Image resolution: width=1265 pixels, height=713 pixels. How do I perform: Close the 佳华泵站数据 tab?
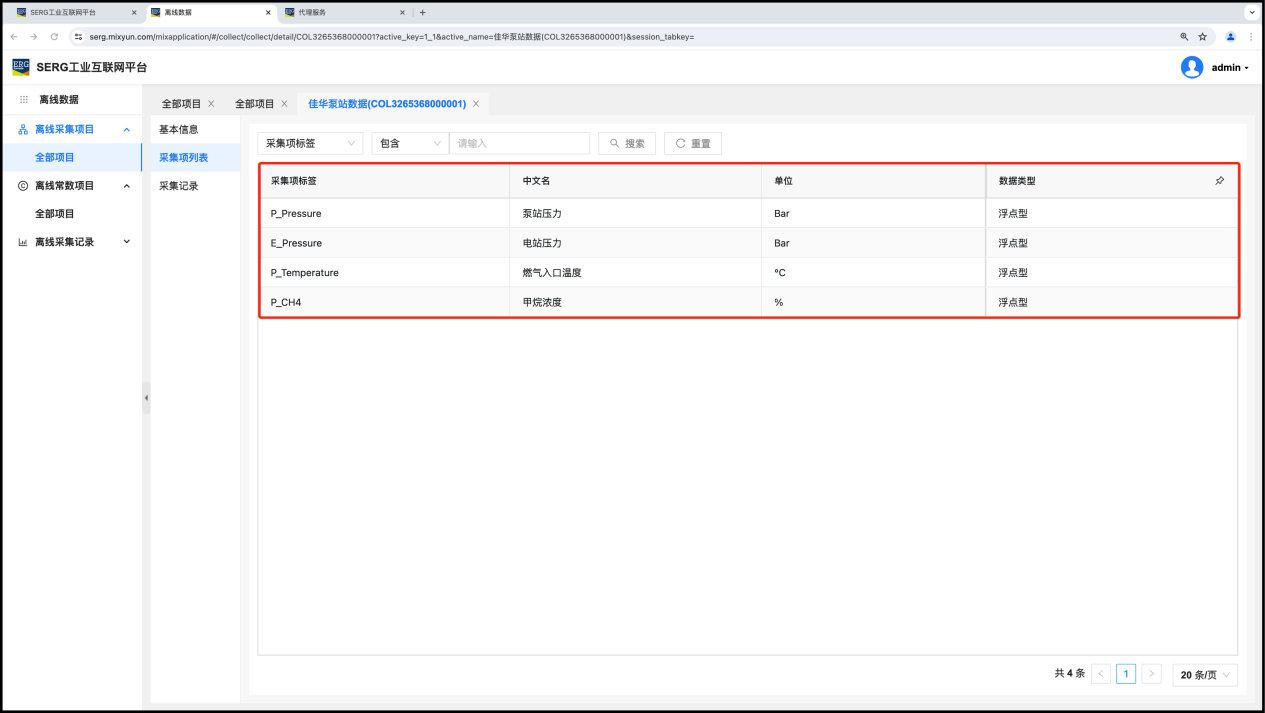click(476, 104)
